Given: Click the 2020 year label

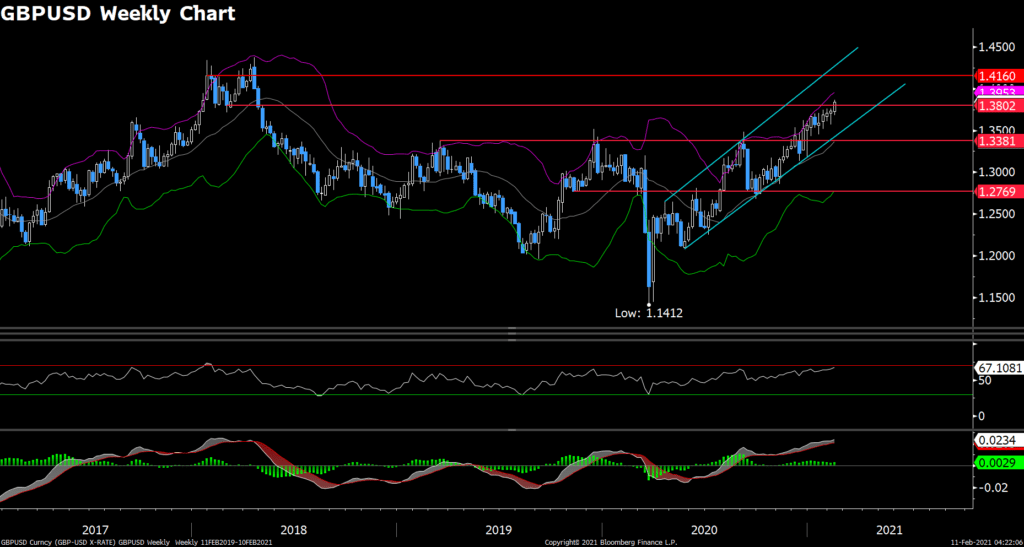Looking at the screenshot, I should coord(704,528).
